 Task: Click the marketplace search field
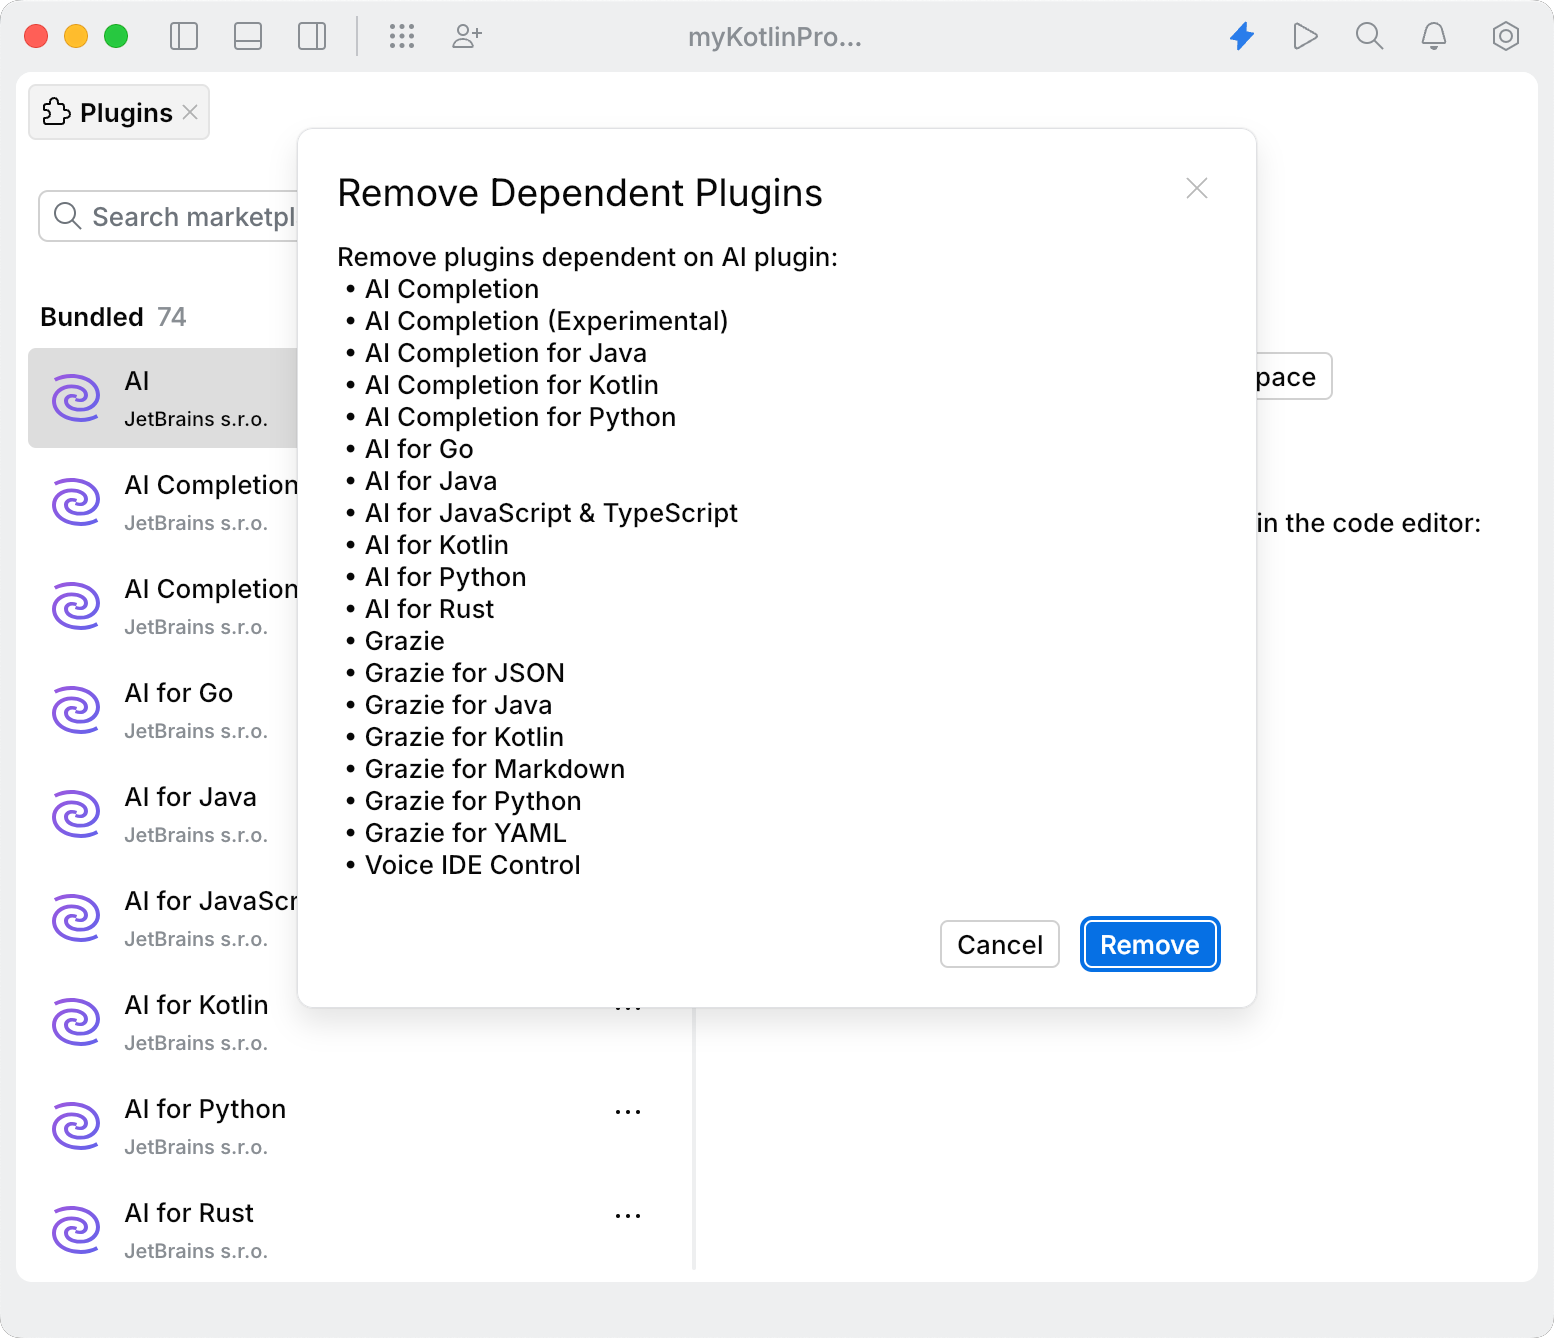click(x=170, y=216)
